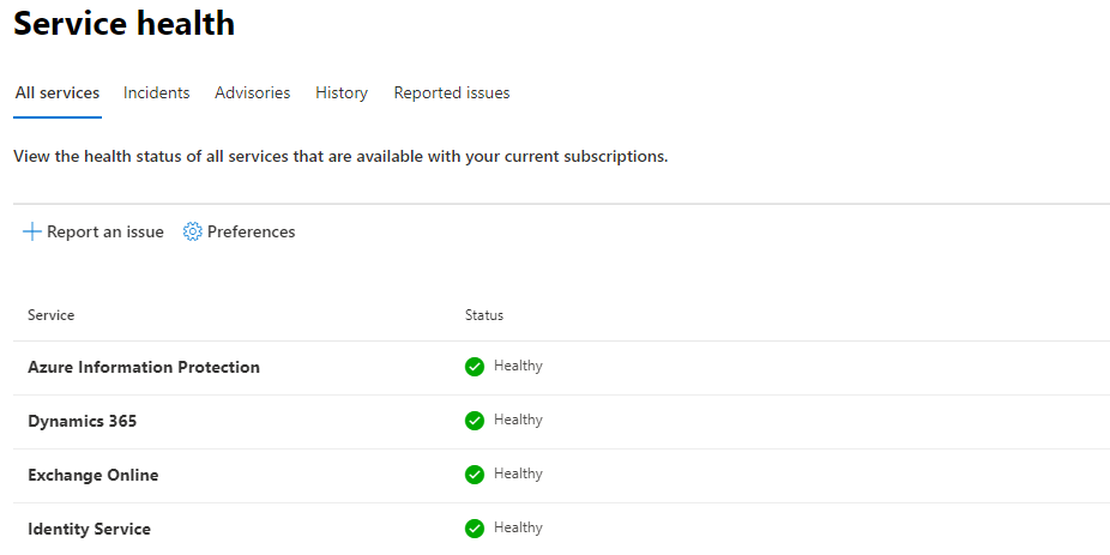Click the green check icon for Identity Service

pos(474,528)
